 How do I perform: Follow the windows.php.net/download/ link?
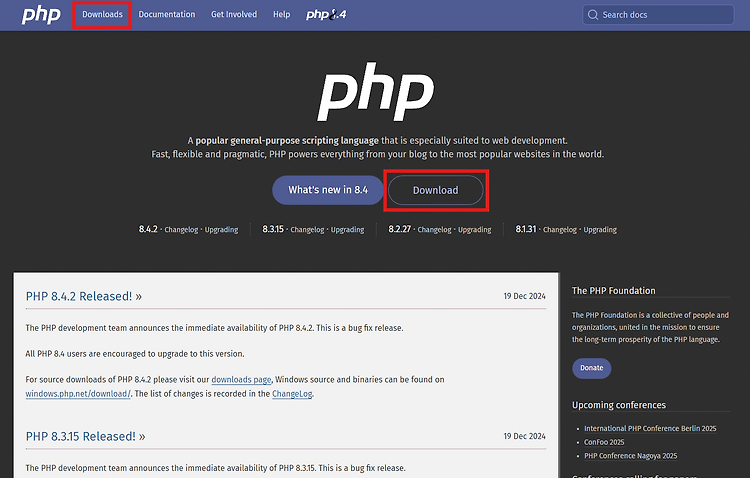click(78, 394)
